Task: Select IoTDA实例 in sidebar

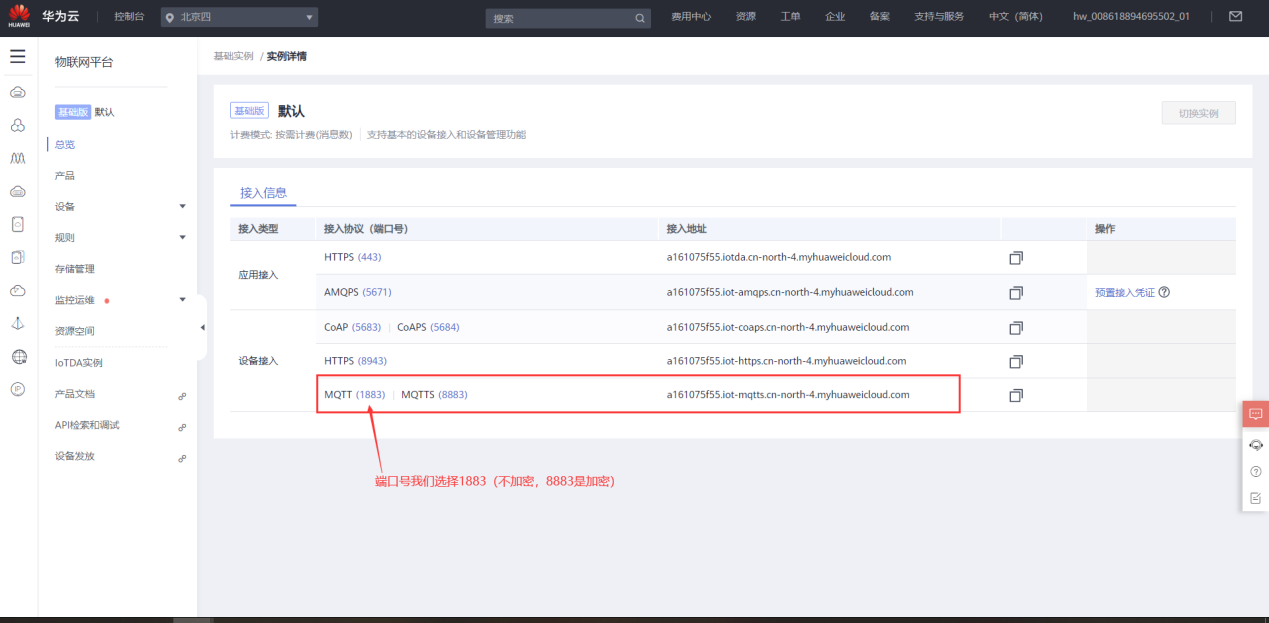Action: [x=79, y=362]
